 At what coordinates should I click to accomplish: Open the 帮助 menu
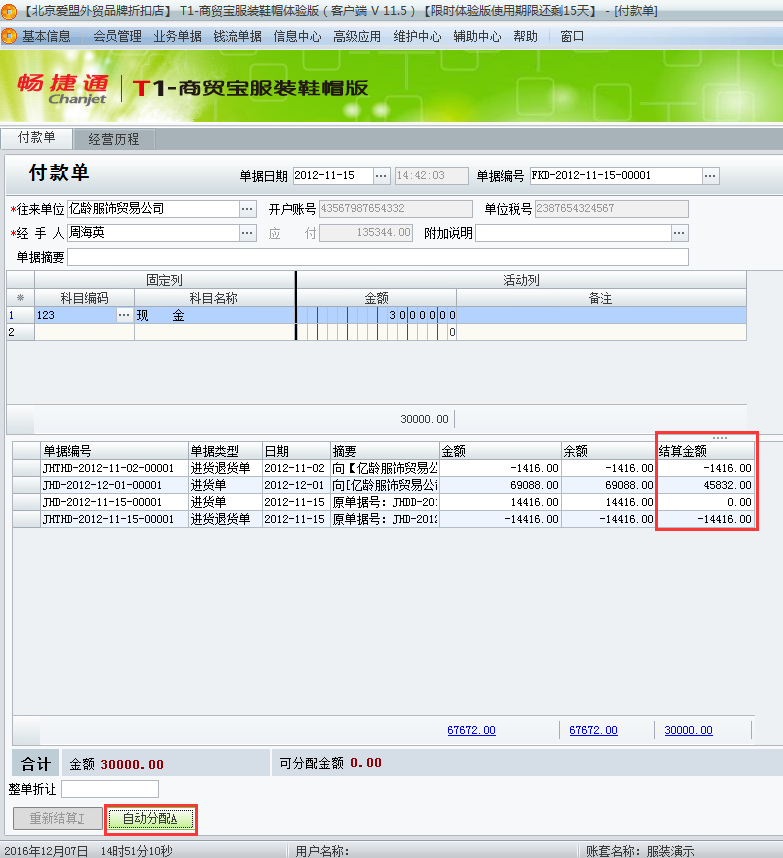(525, 37)
